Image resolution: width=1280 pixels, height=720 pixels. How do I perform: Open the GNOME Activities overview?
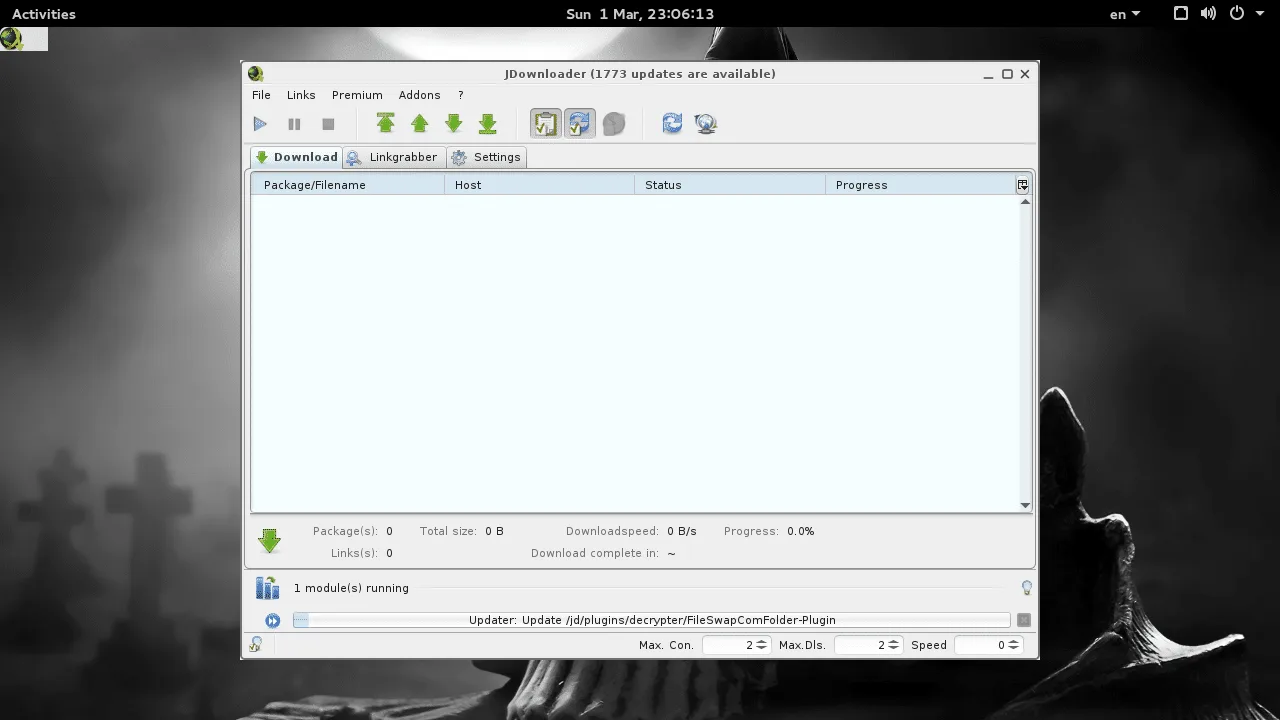tap(44, 14)
